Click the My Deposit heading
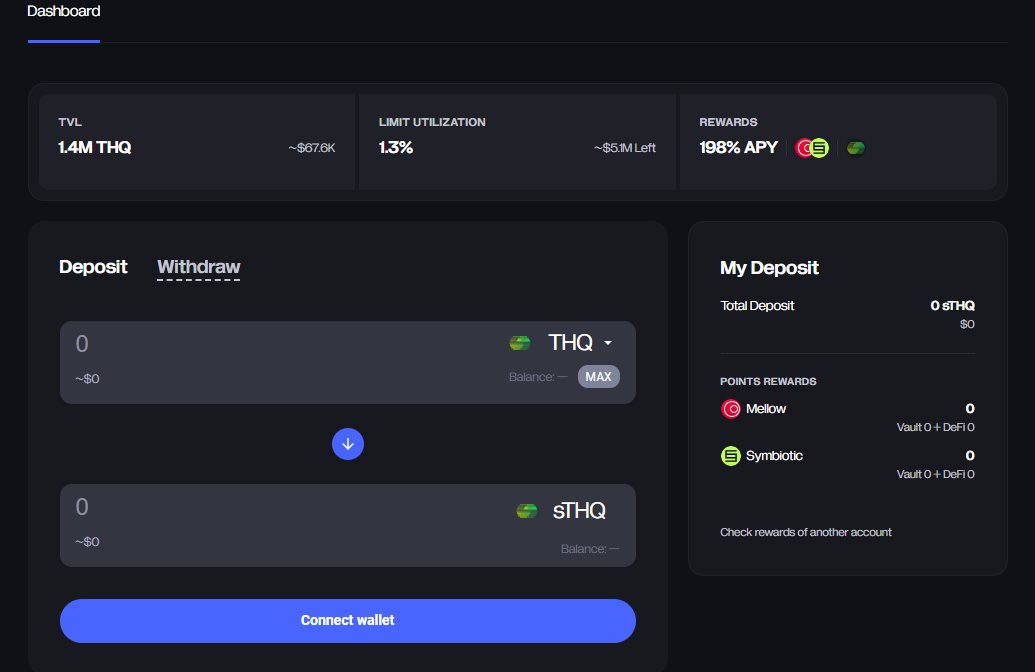Screen dimensions: 1035x672 pos(769,267)
